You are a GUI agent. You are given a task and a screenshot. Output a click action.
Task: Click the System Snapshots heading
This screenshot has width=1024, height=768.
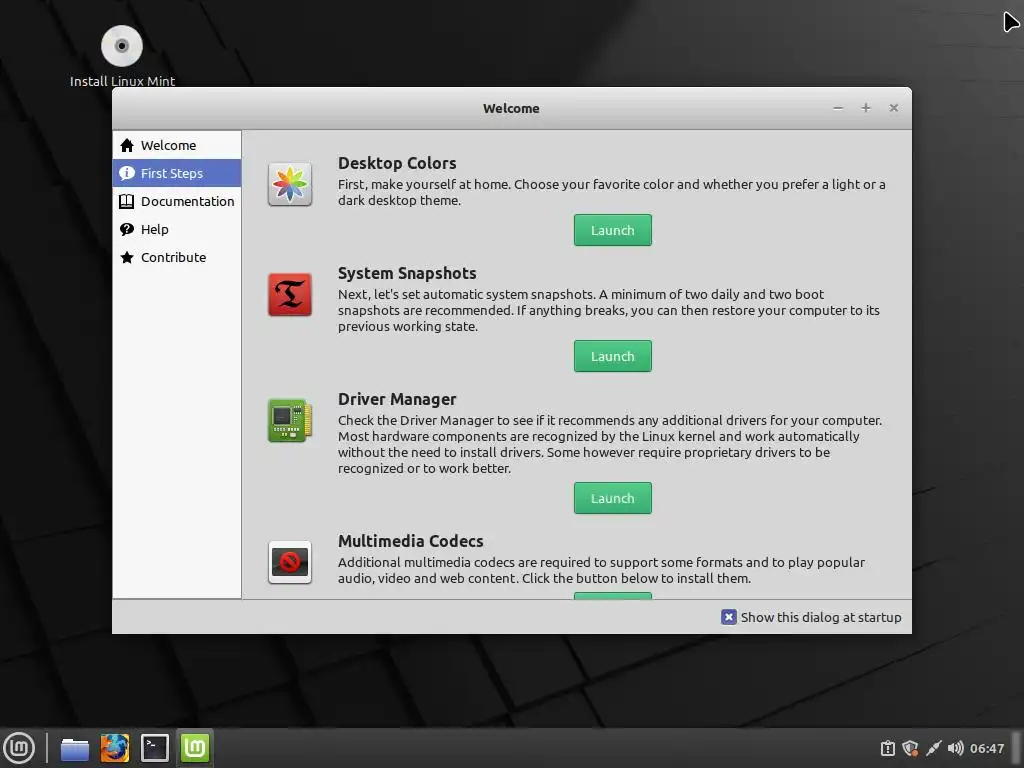(x=407, y=273)
